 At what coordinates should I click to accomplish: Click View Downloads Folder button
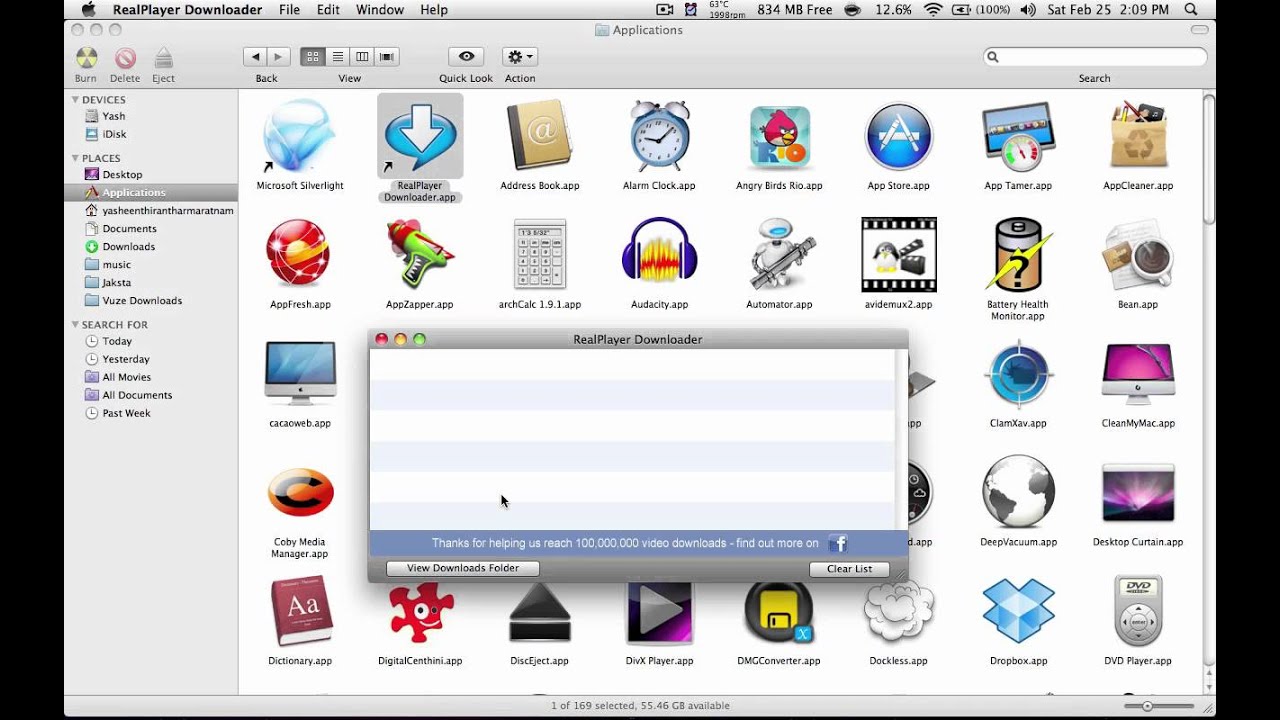click(463, 568)
